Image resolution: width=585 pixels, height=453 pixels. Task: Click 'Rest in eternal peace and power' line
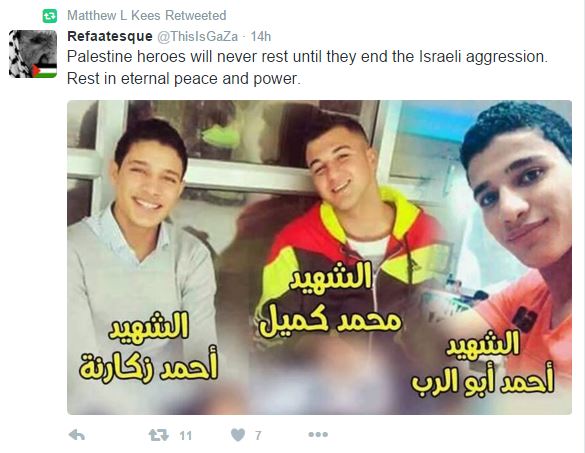[184, 79]
